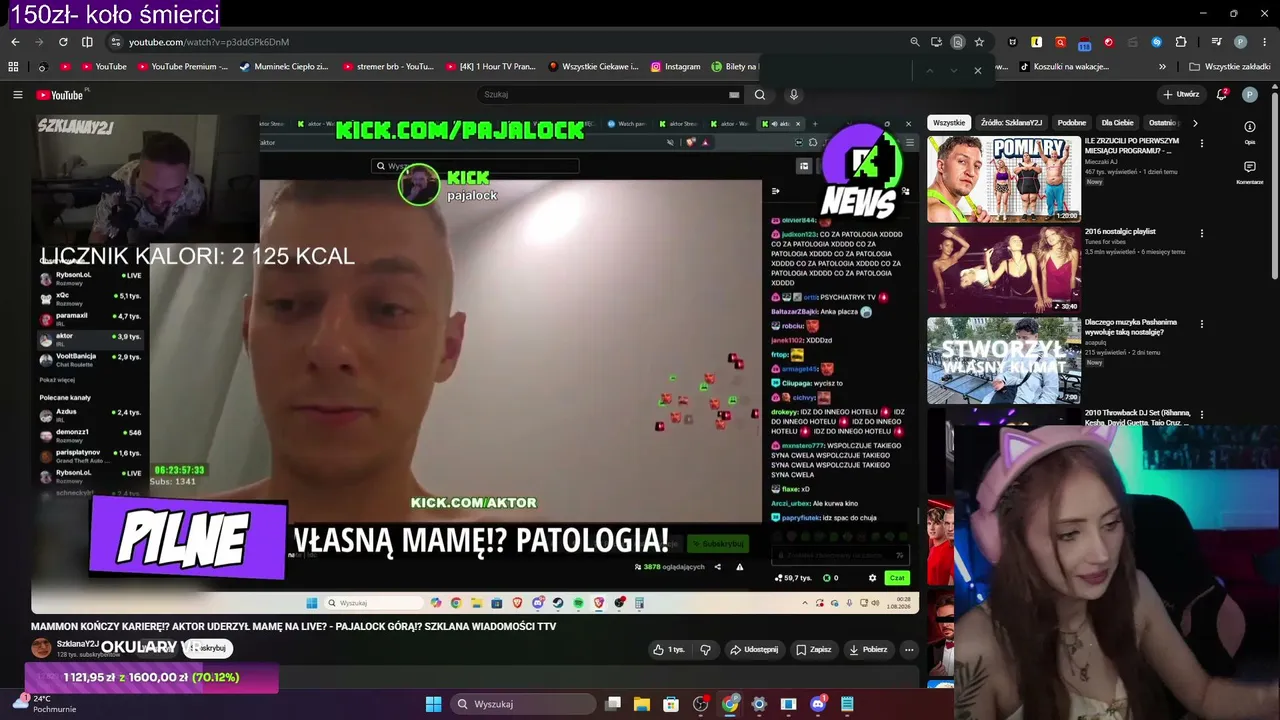Like the video with thumbs up
Image resolution: width=1280 pixels, height=720 pixels.
[x=669, y=650]
